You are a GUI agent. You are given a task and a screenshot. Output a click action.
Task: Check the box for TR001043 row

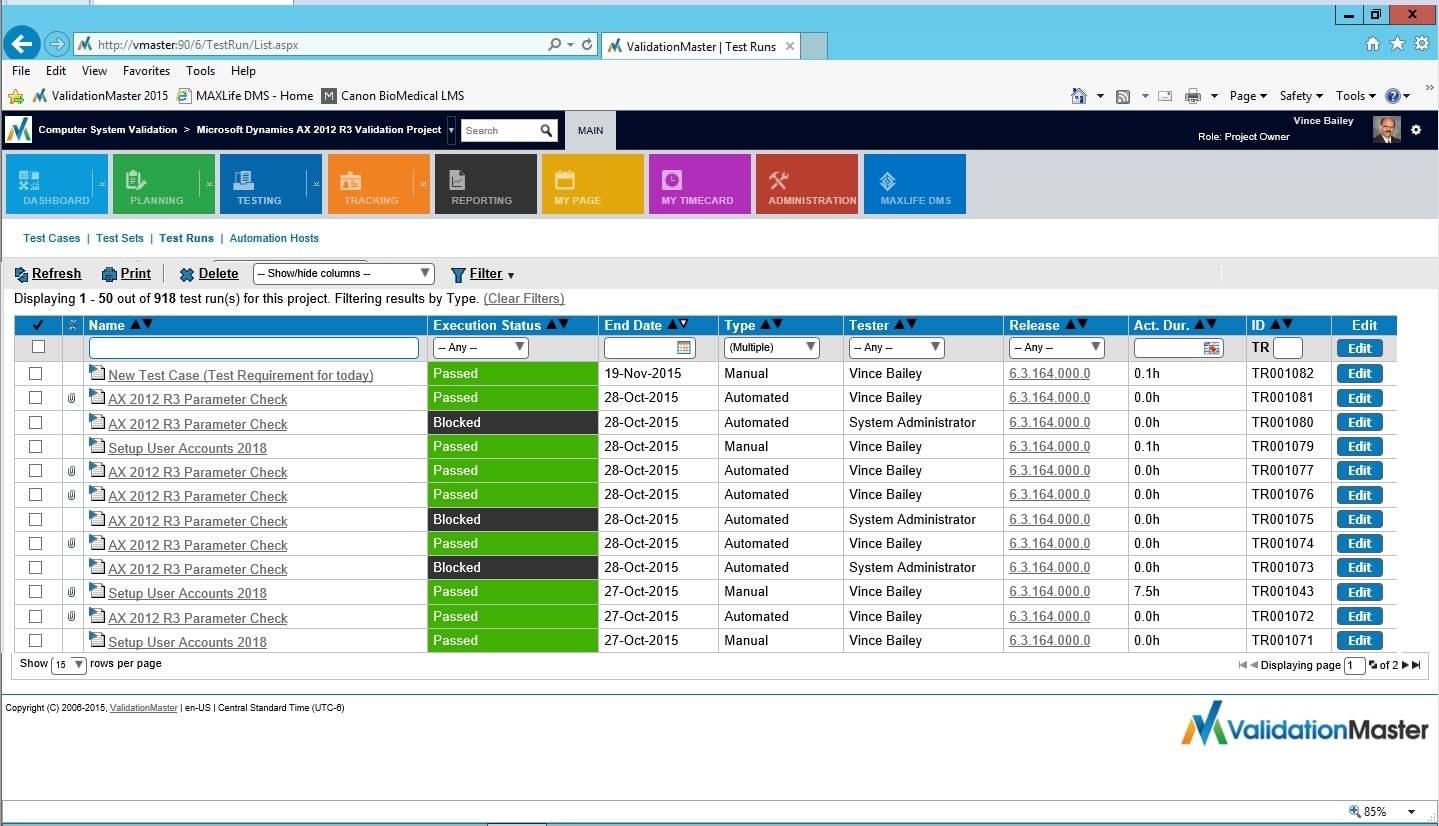point(36,592)
